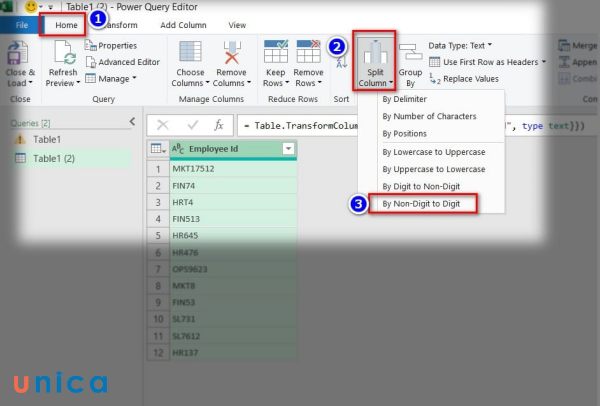
Task: Collapse the Queries pane chevron
Action: 132,121
